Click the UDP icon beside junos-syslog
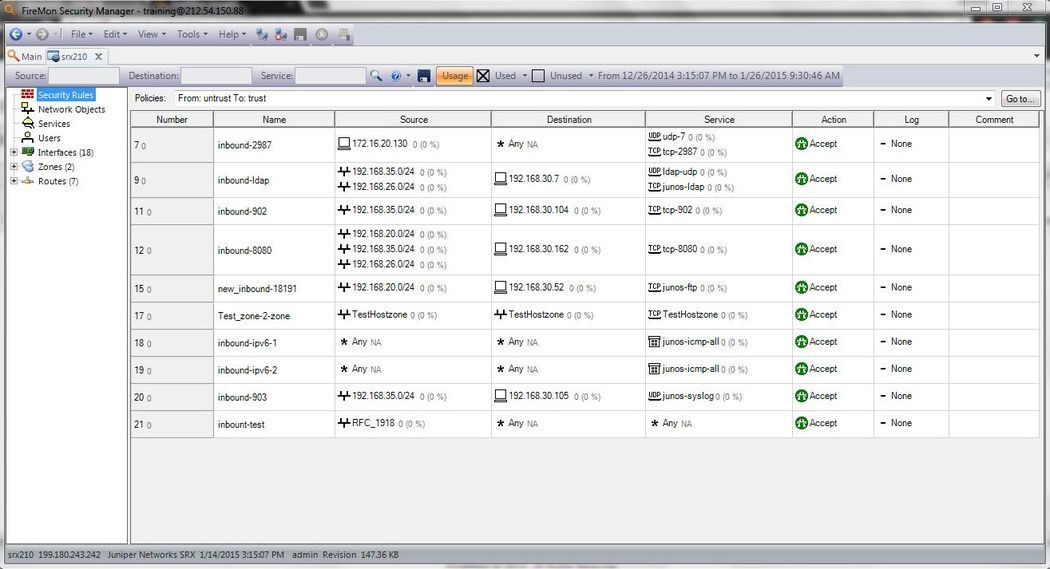Image resolution: width=1050 pixels, height=569 pixels. point(654,396)
